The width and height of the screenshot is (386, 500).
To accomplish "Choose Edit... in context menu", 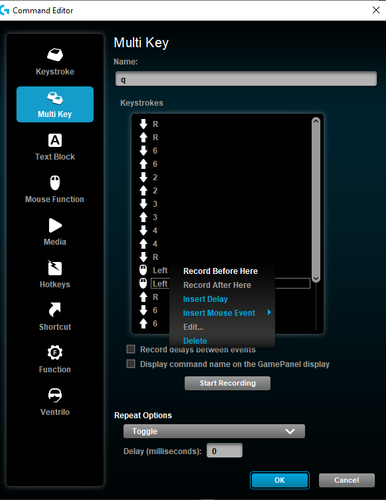I will pyautogui.click(x=193, y=327).
